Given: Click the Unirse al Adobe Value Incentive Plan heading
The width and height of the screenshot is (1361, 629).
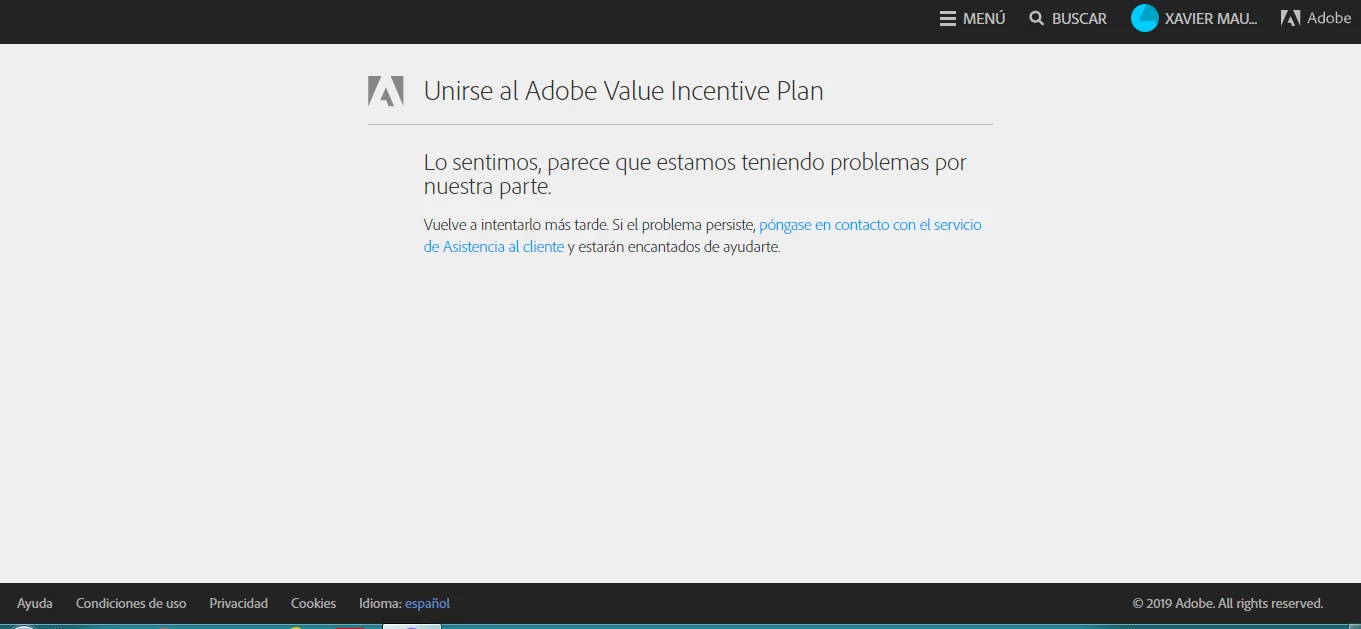Looking at the screenshot, I should 623,91.
